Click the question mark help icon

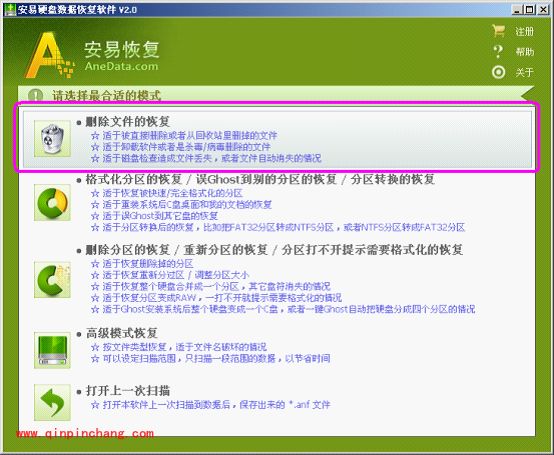click(498, 52)
